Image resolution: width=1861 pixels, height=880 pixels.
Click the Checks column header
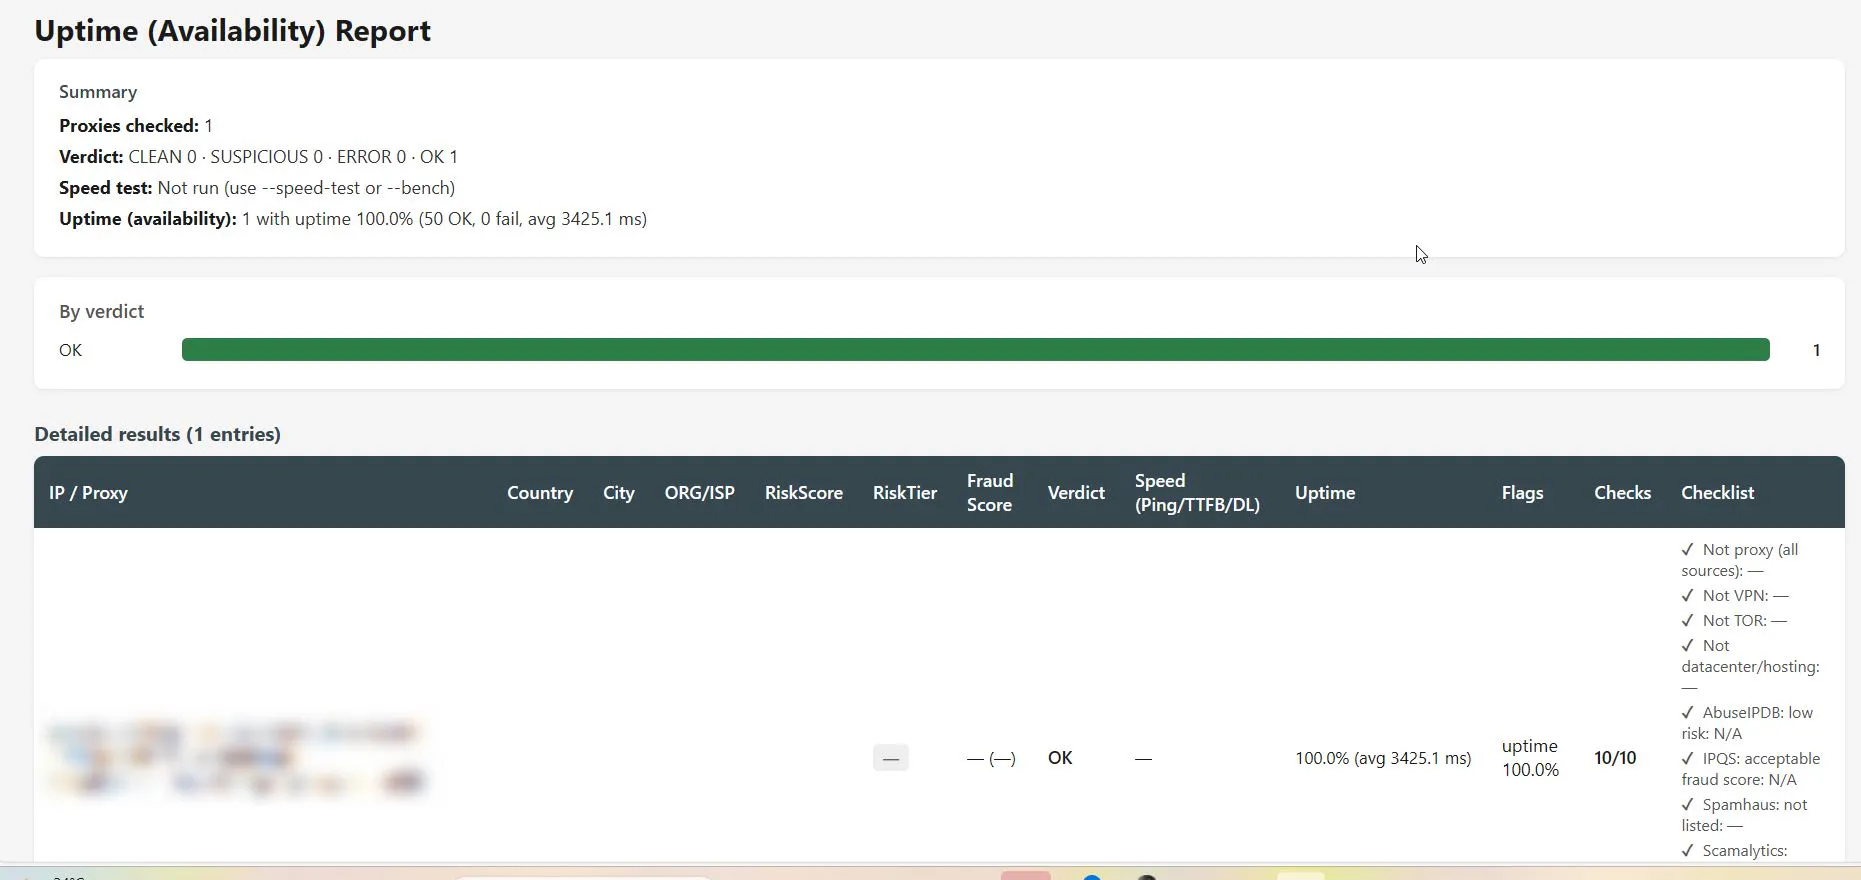(x=1622, y=493)
